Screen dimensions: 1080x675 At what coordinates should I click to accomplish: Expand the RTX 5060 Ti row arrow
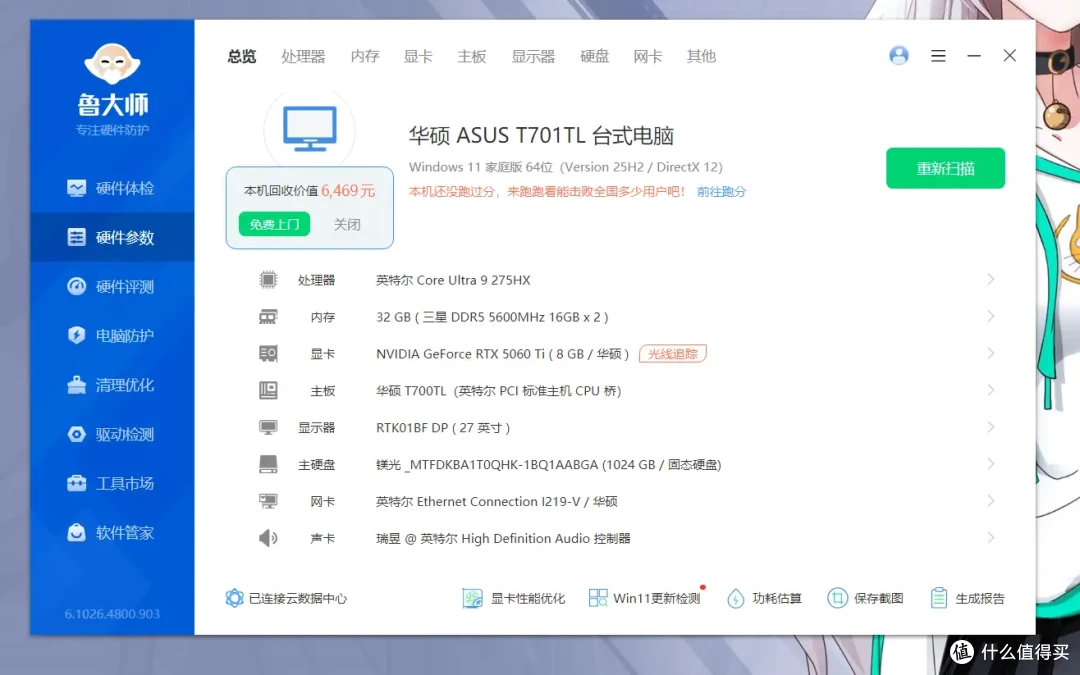[x=990, y=353]
